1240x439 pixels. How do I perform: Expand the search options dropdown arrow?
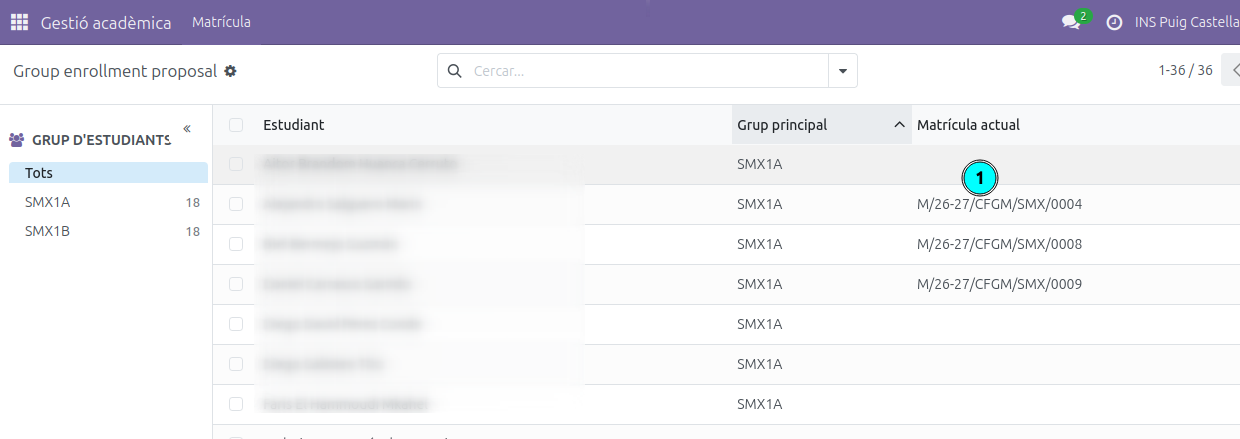pos(842,71)
